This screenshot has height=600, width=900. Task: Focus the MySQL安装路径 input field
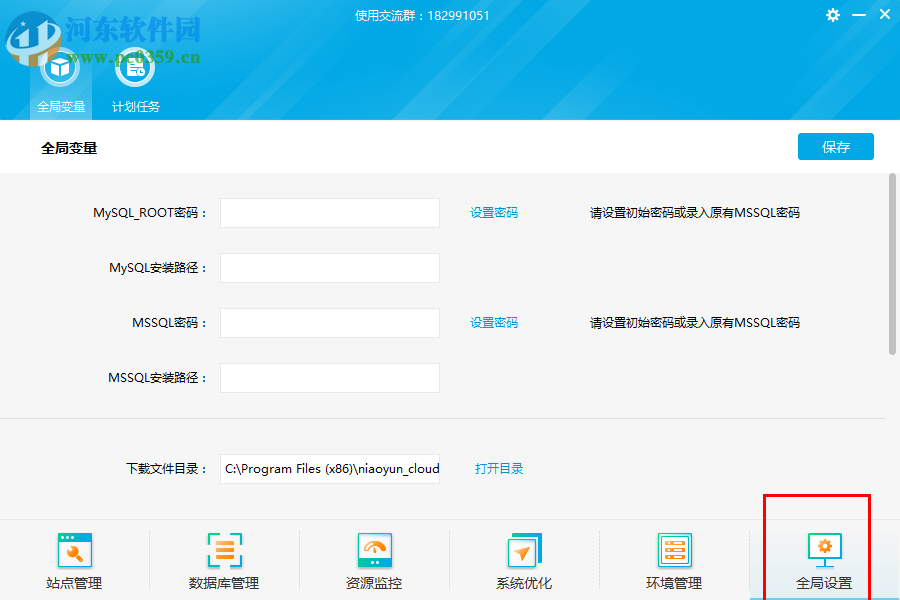tap(329, 268)
